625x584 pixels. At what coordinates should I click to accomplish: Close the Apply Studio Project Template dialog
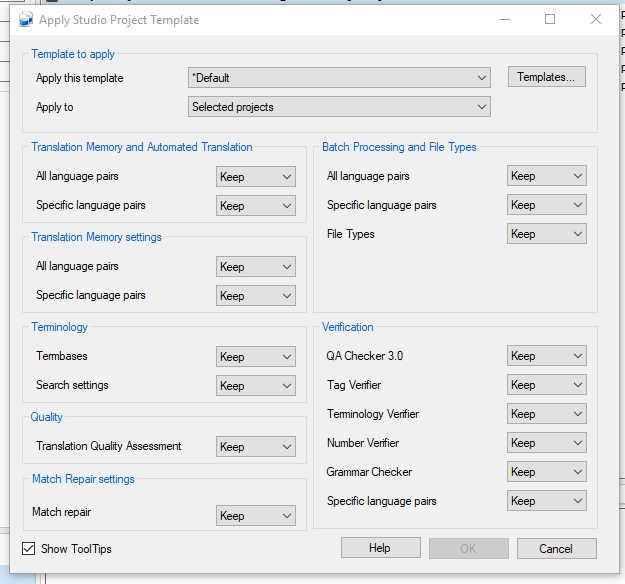point(596,19)
